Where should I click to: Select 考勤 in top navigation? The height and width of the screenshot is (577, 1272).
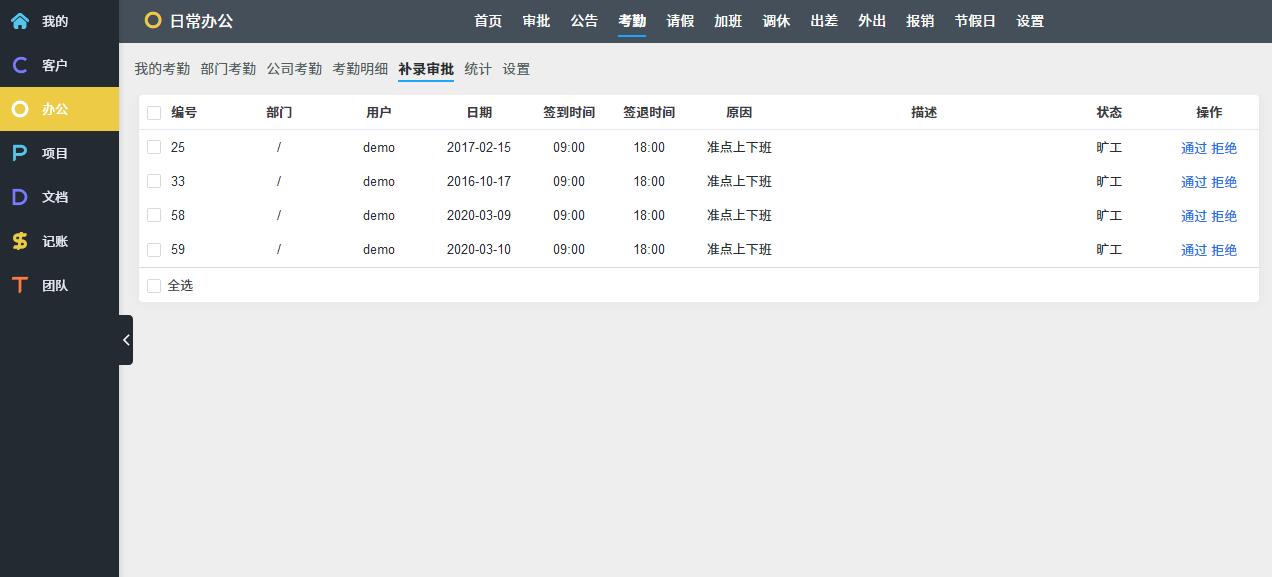click(x=632, y=21)
